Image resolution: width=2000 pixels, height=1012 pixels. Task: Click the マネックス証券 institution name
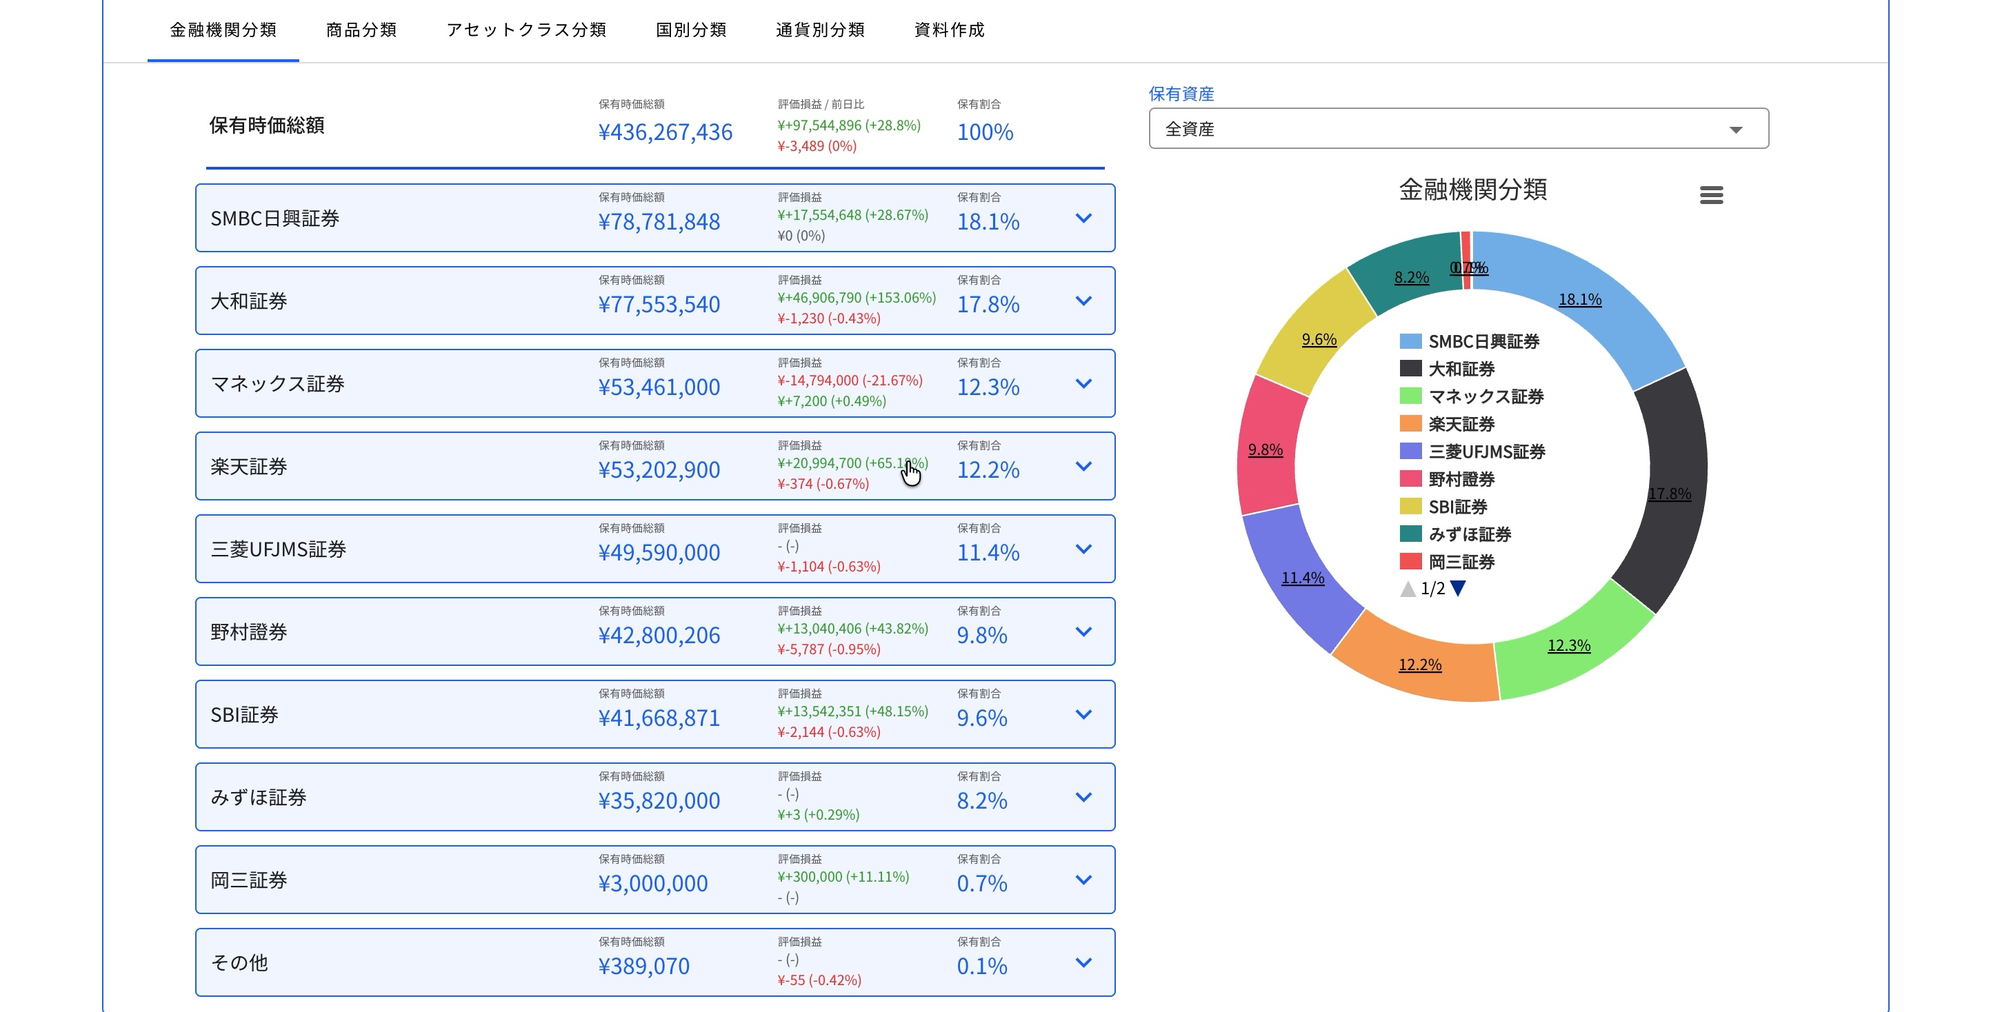(x=277, y=384)
